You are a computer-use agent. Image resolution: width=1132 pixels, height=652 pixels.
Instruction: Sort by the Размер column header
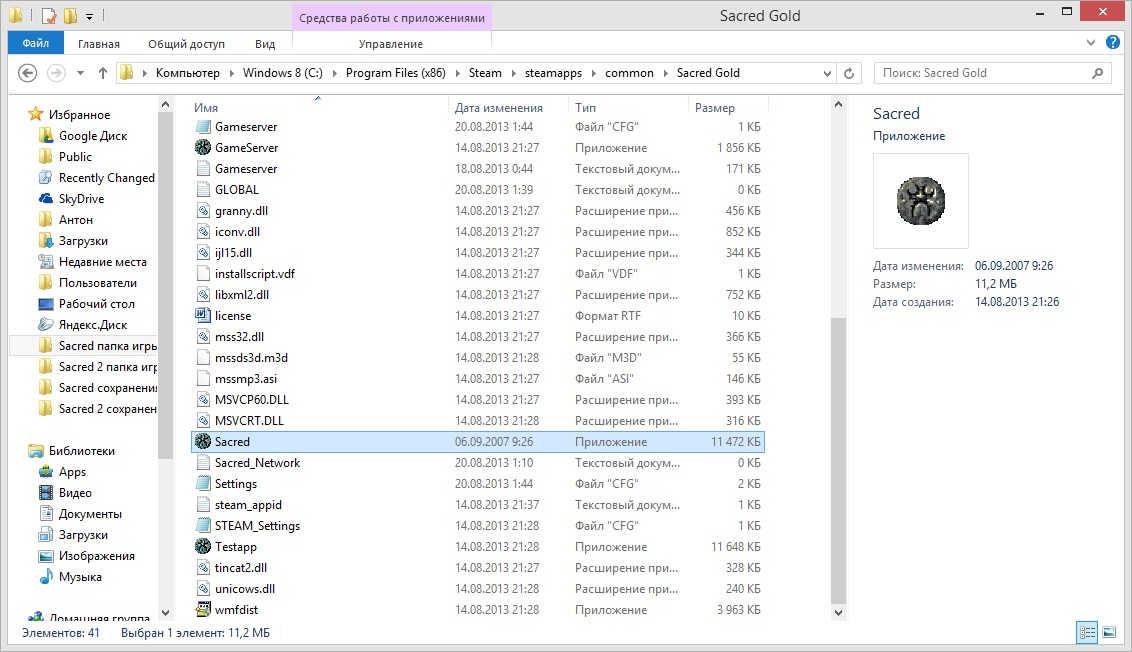point(715,108)
